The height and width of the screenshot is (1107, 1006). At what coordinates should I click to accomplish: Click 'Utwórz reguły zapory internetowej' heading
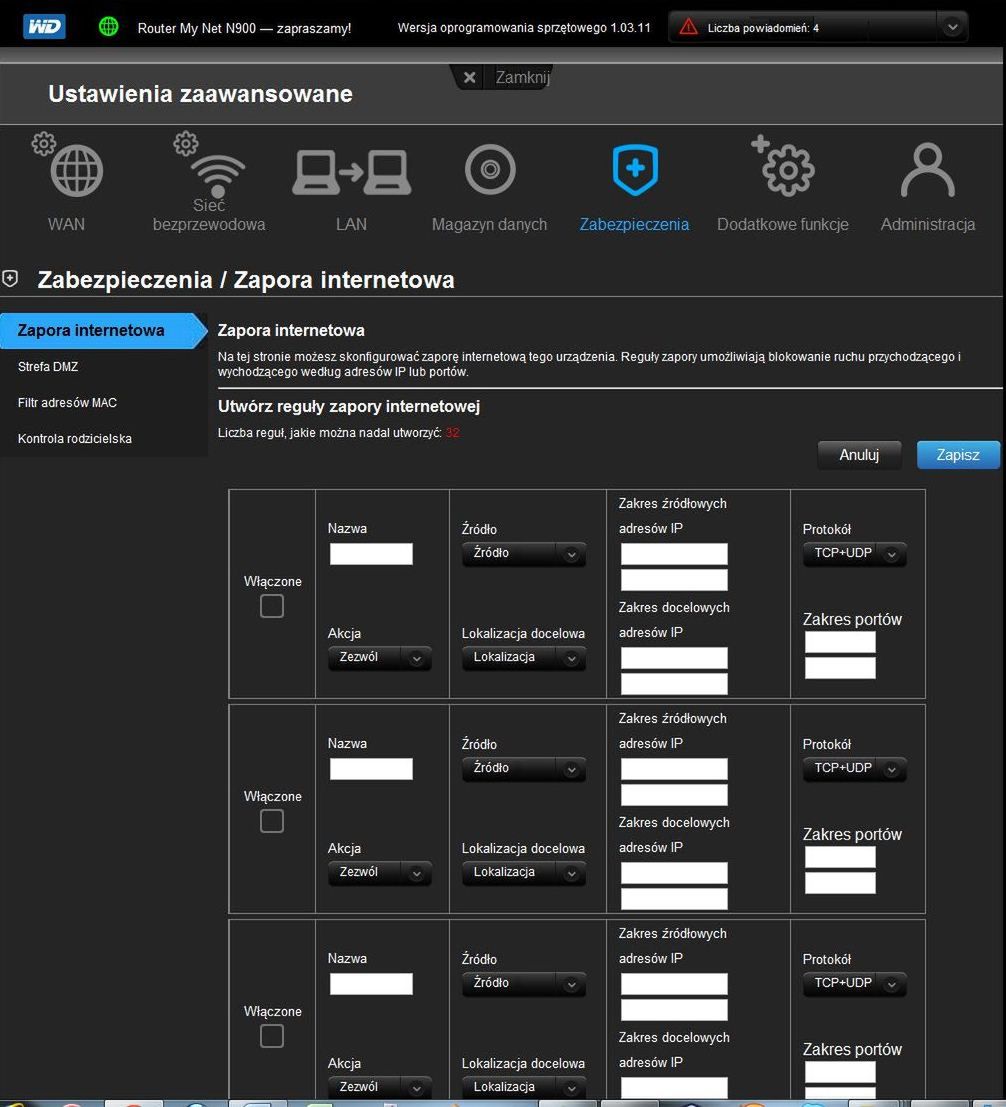click(x=349, y=407)
